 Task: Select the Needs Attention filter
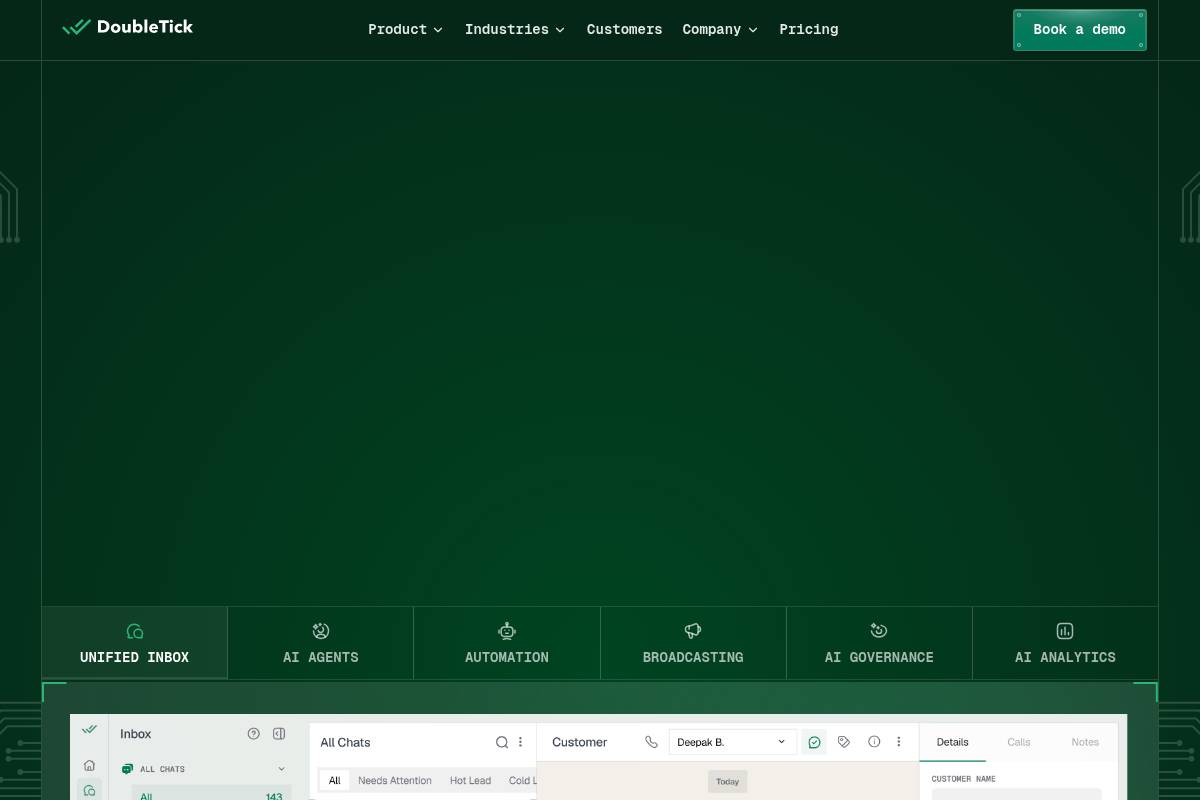coord(395,780)
